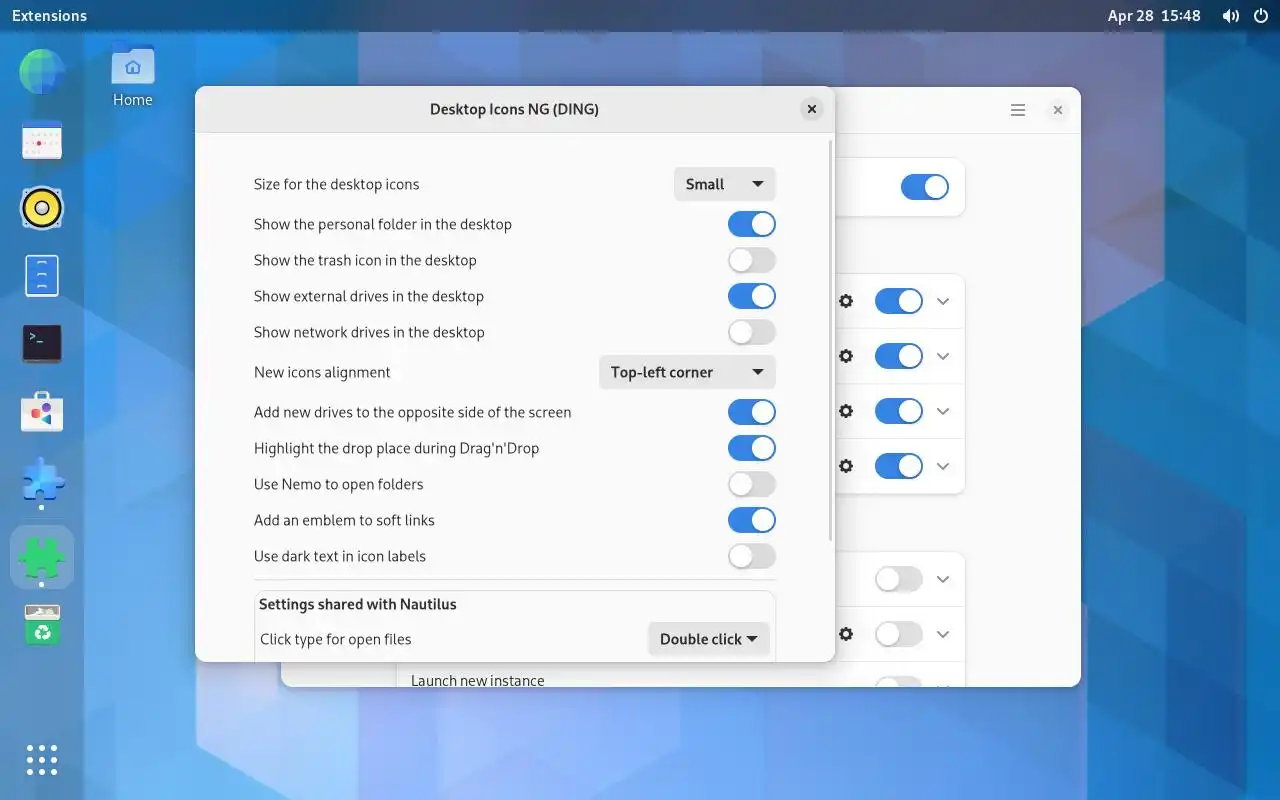Expand the last enabled row chevron in Extensions window
Viewport: 1280px width, 800px height.
coord(943,466)
